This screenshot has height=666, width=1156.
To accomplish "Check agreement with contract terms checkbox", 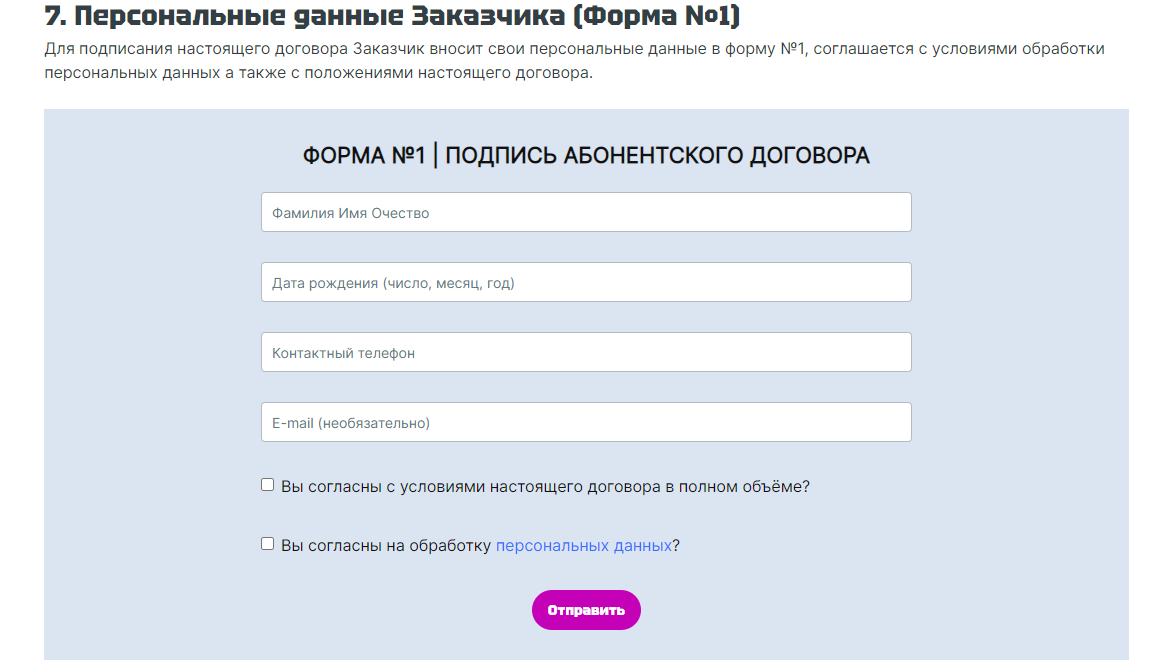I will pos(267,484).
